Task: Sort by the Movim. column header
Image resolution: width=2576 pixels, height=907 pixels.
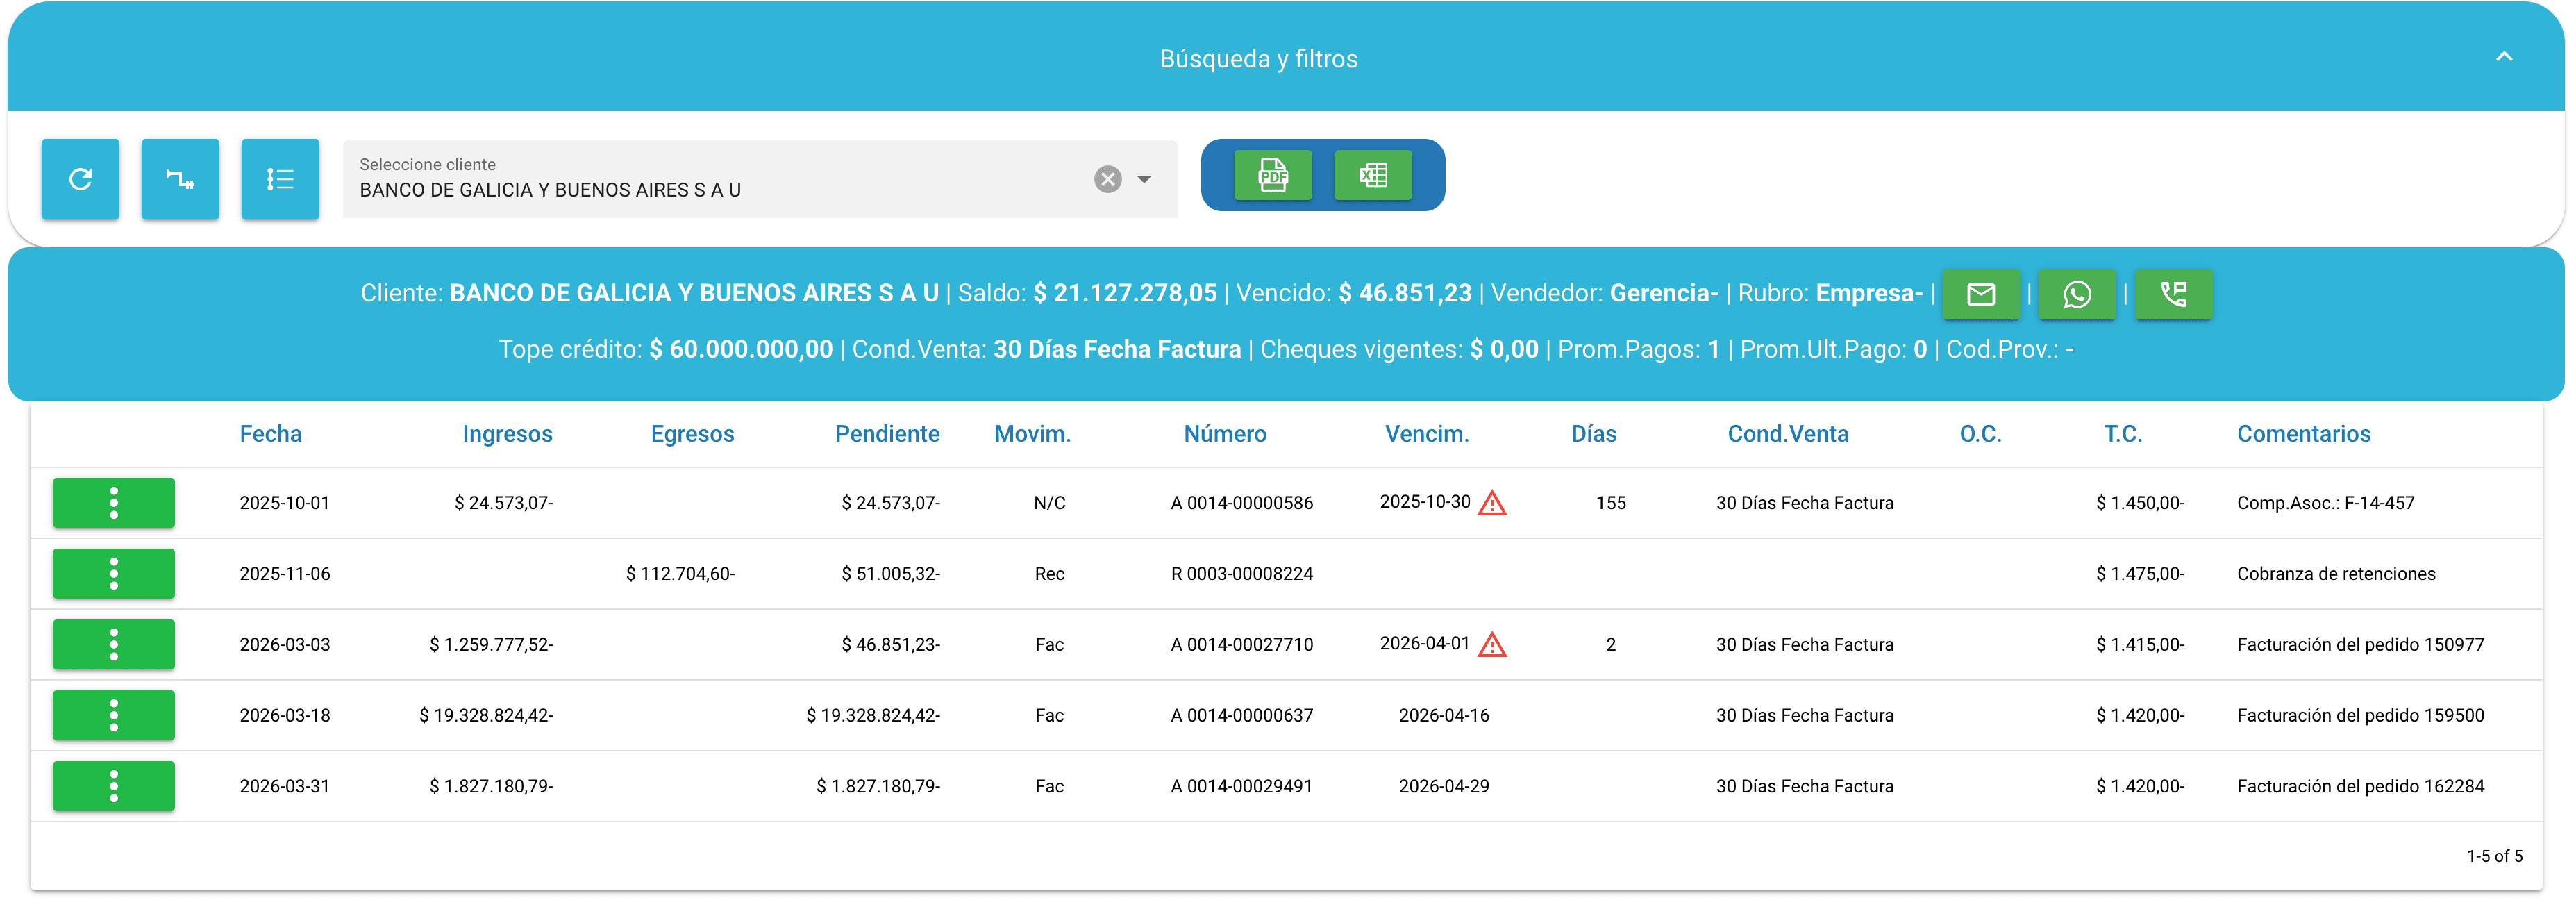Action: click(1032, 434)
